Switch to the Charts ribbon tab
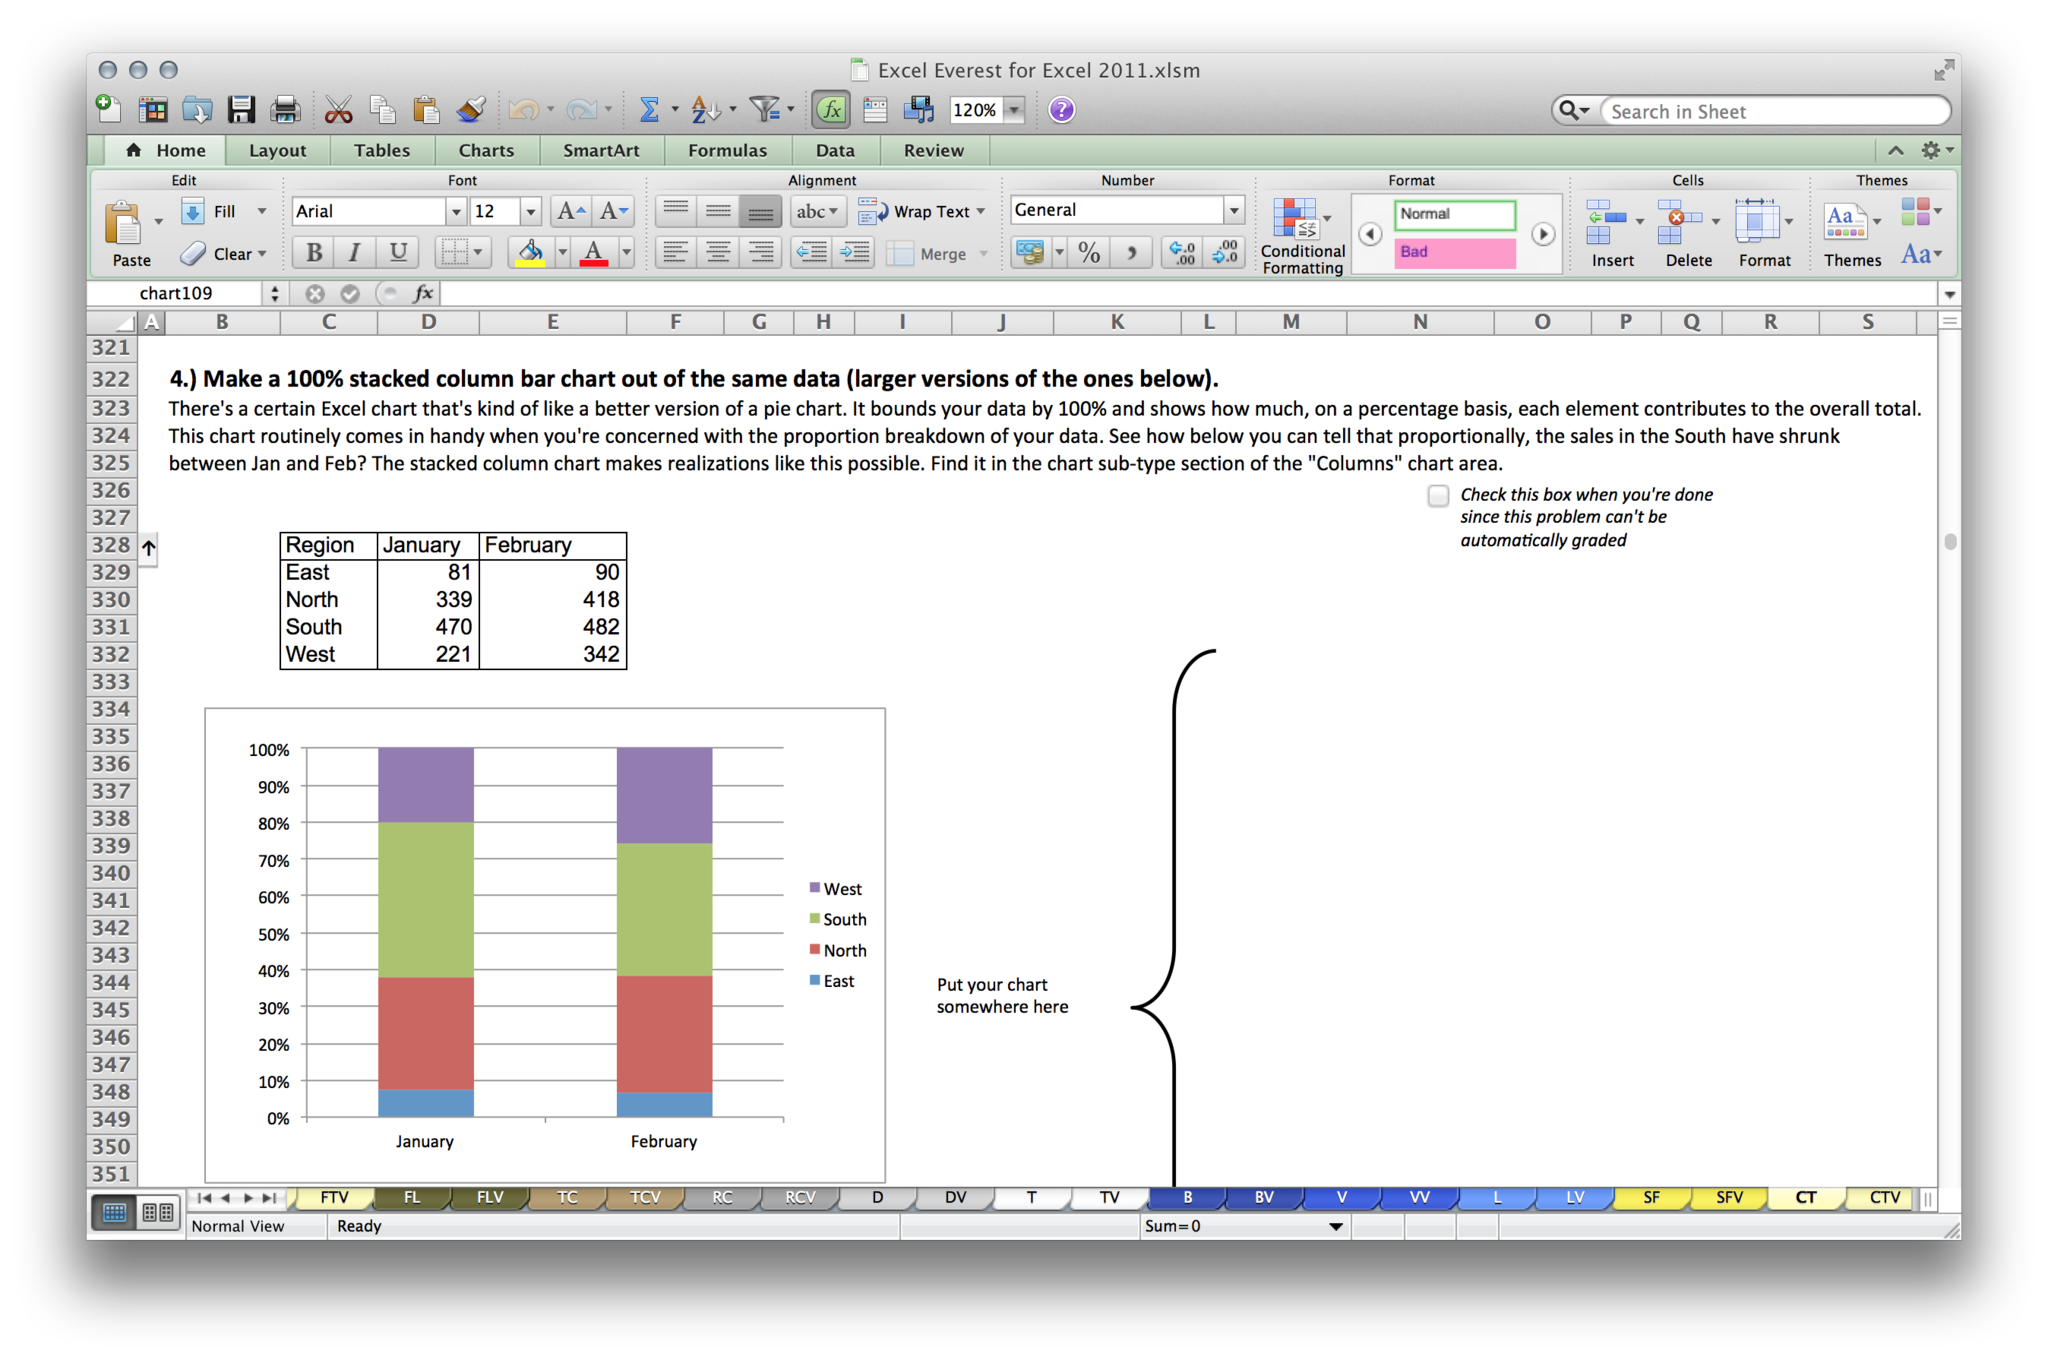This screenshot has width=2048, height=1360. tap(486, 150)
